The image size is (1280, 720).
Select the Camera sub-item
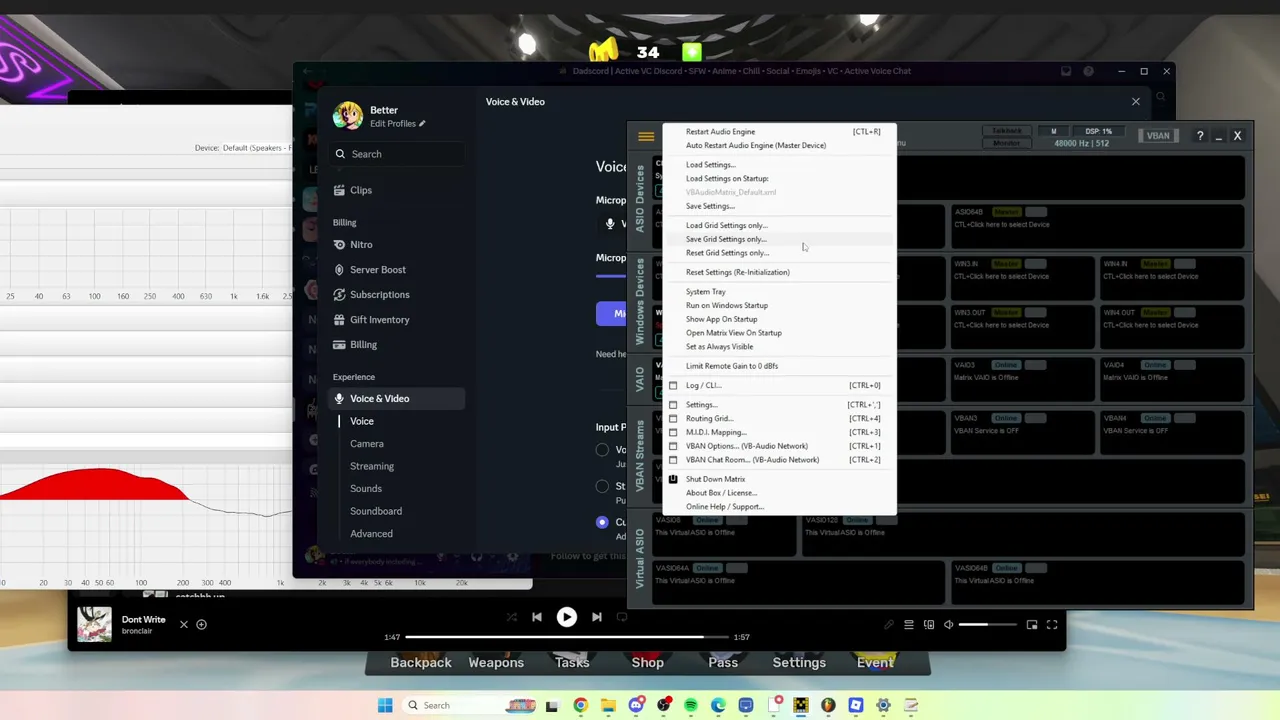367,444
